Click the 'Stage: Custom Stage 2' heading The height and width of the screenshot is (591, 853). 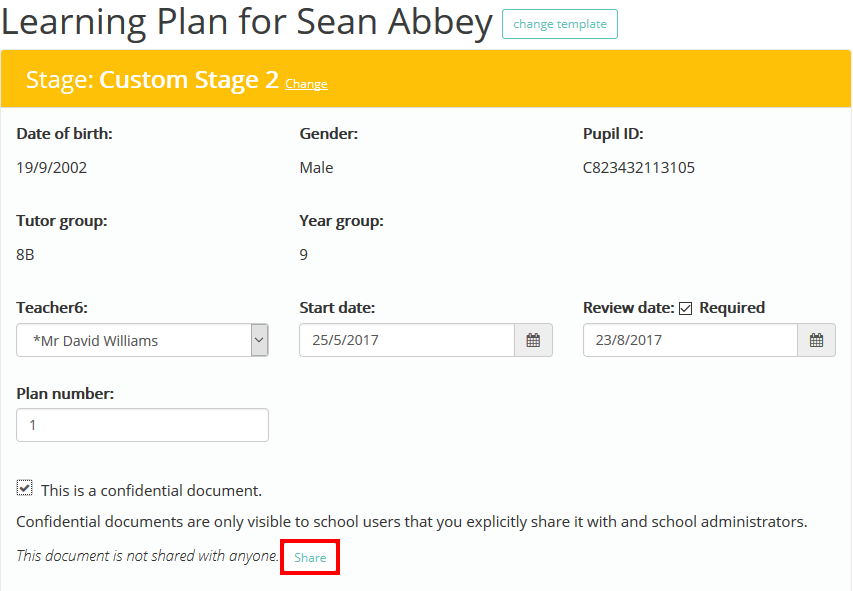(152, 80)
